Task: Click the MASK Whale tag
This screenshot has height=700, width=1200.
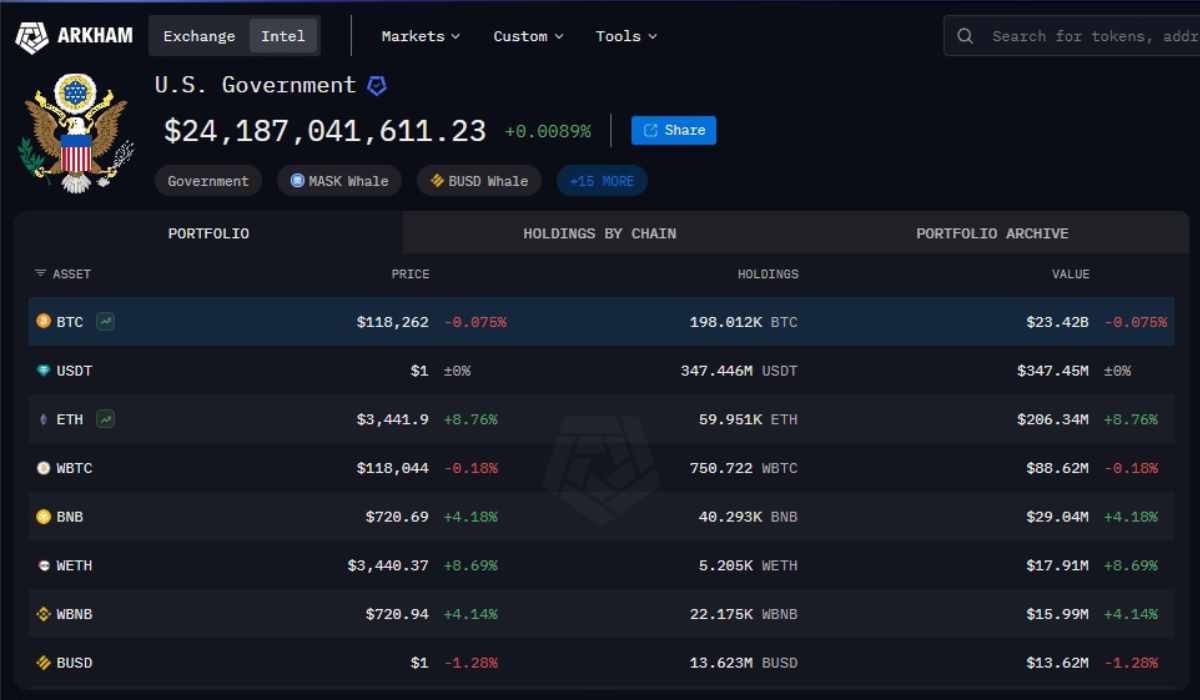Action: 339,181
